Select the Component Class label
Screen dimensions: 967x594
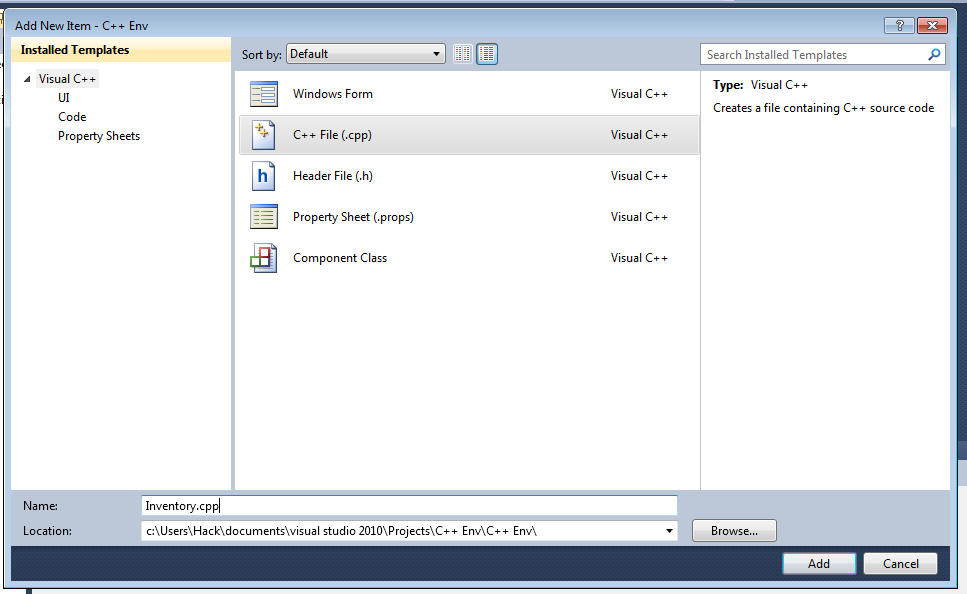pos(340,258)
